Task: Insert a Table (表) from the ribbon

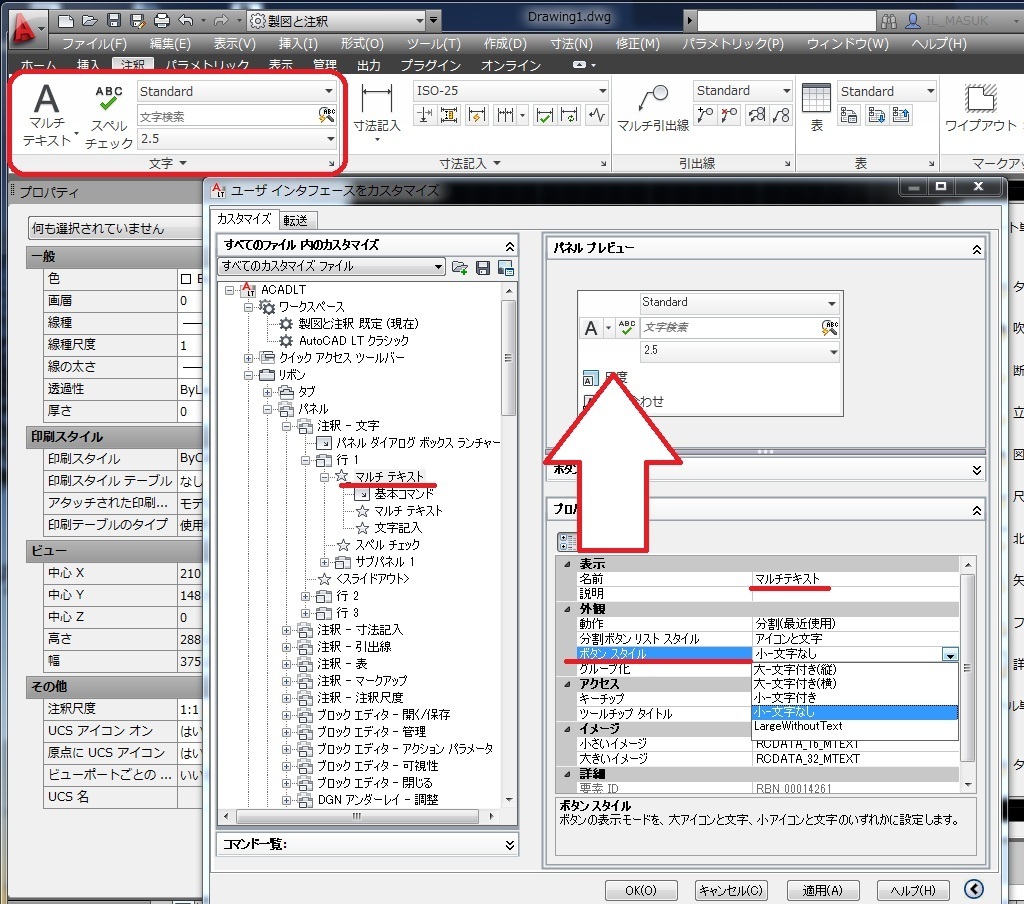Action: pos(816,108)
